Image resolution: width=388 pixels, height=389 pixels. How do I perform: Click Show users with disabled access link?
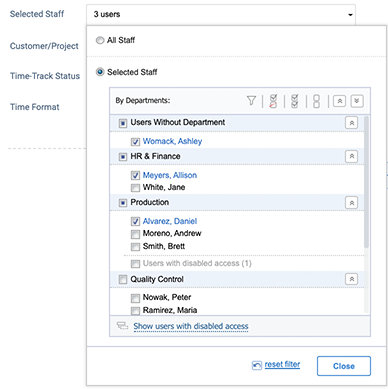[191, 326]
